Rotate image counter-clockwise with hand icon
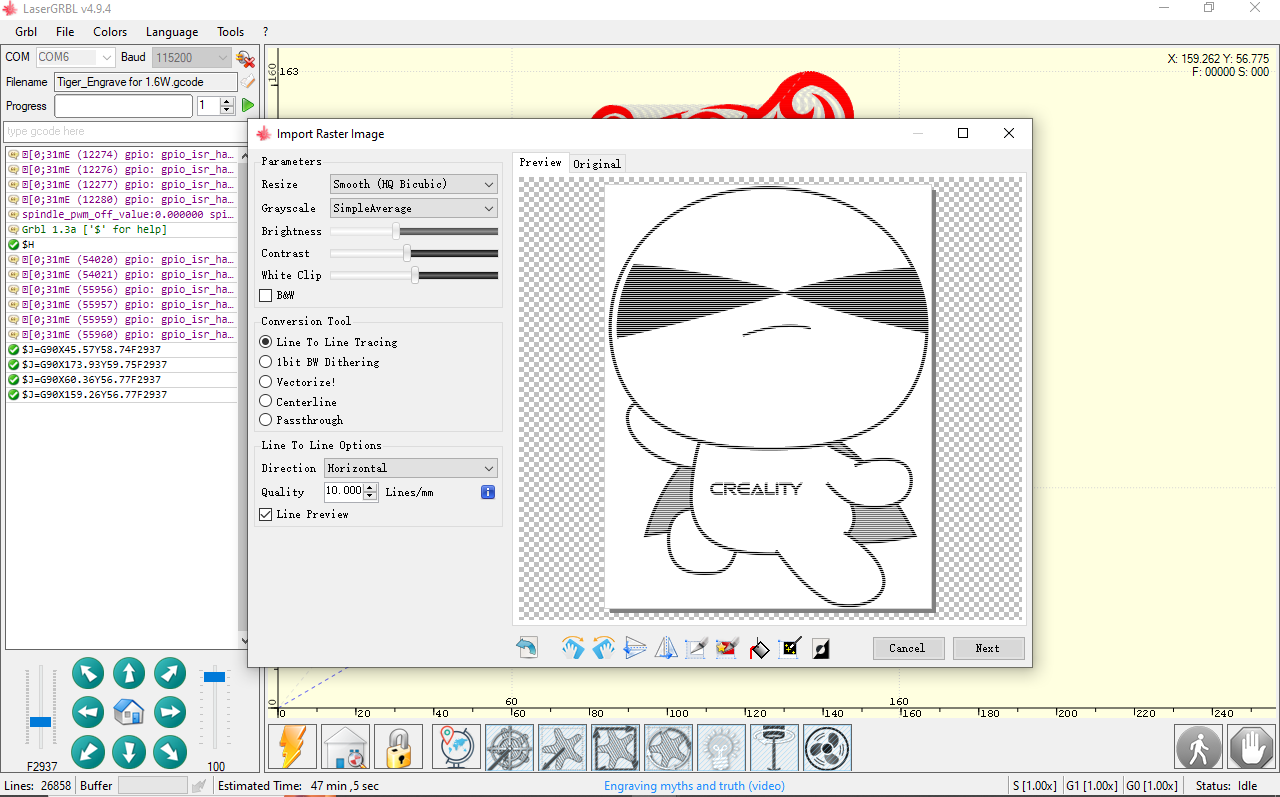This screenshot has height=797, width=1280. (x=603, y=648)
